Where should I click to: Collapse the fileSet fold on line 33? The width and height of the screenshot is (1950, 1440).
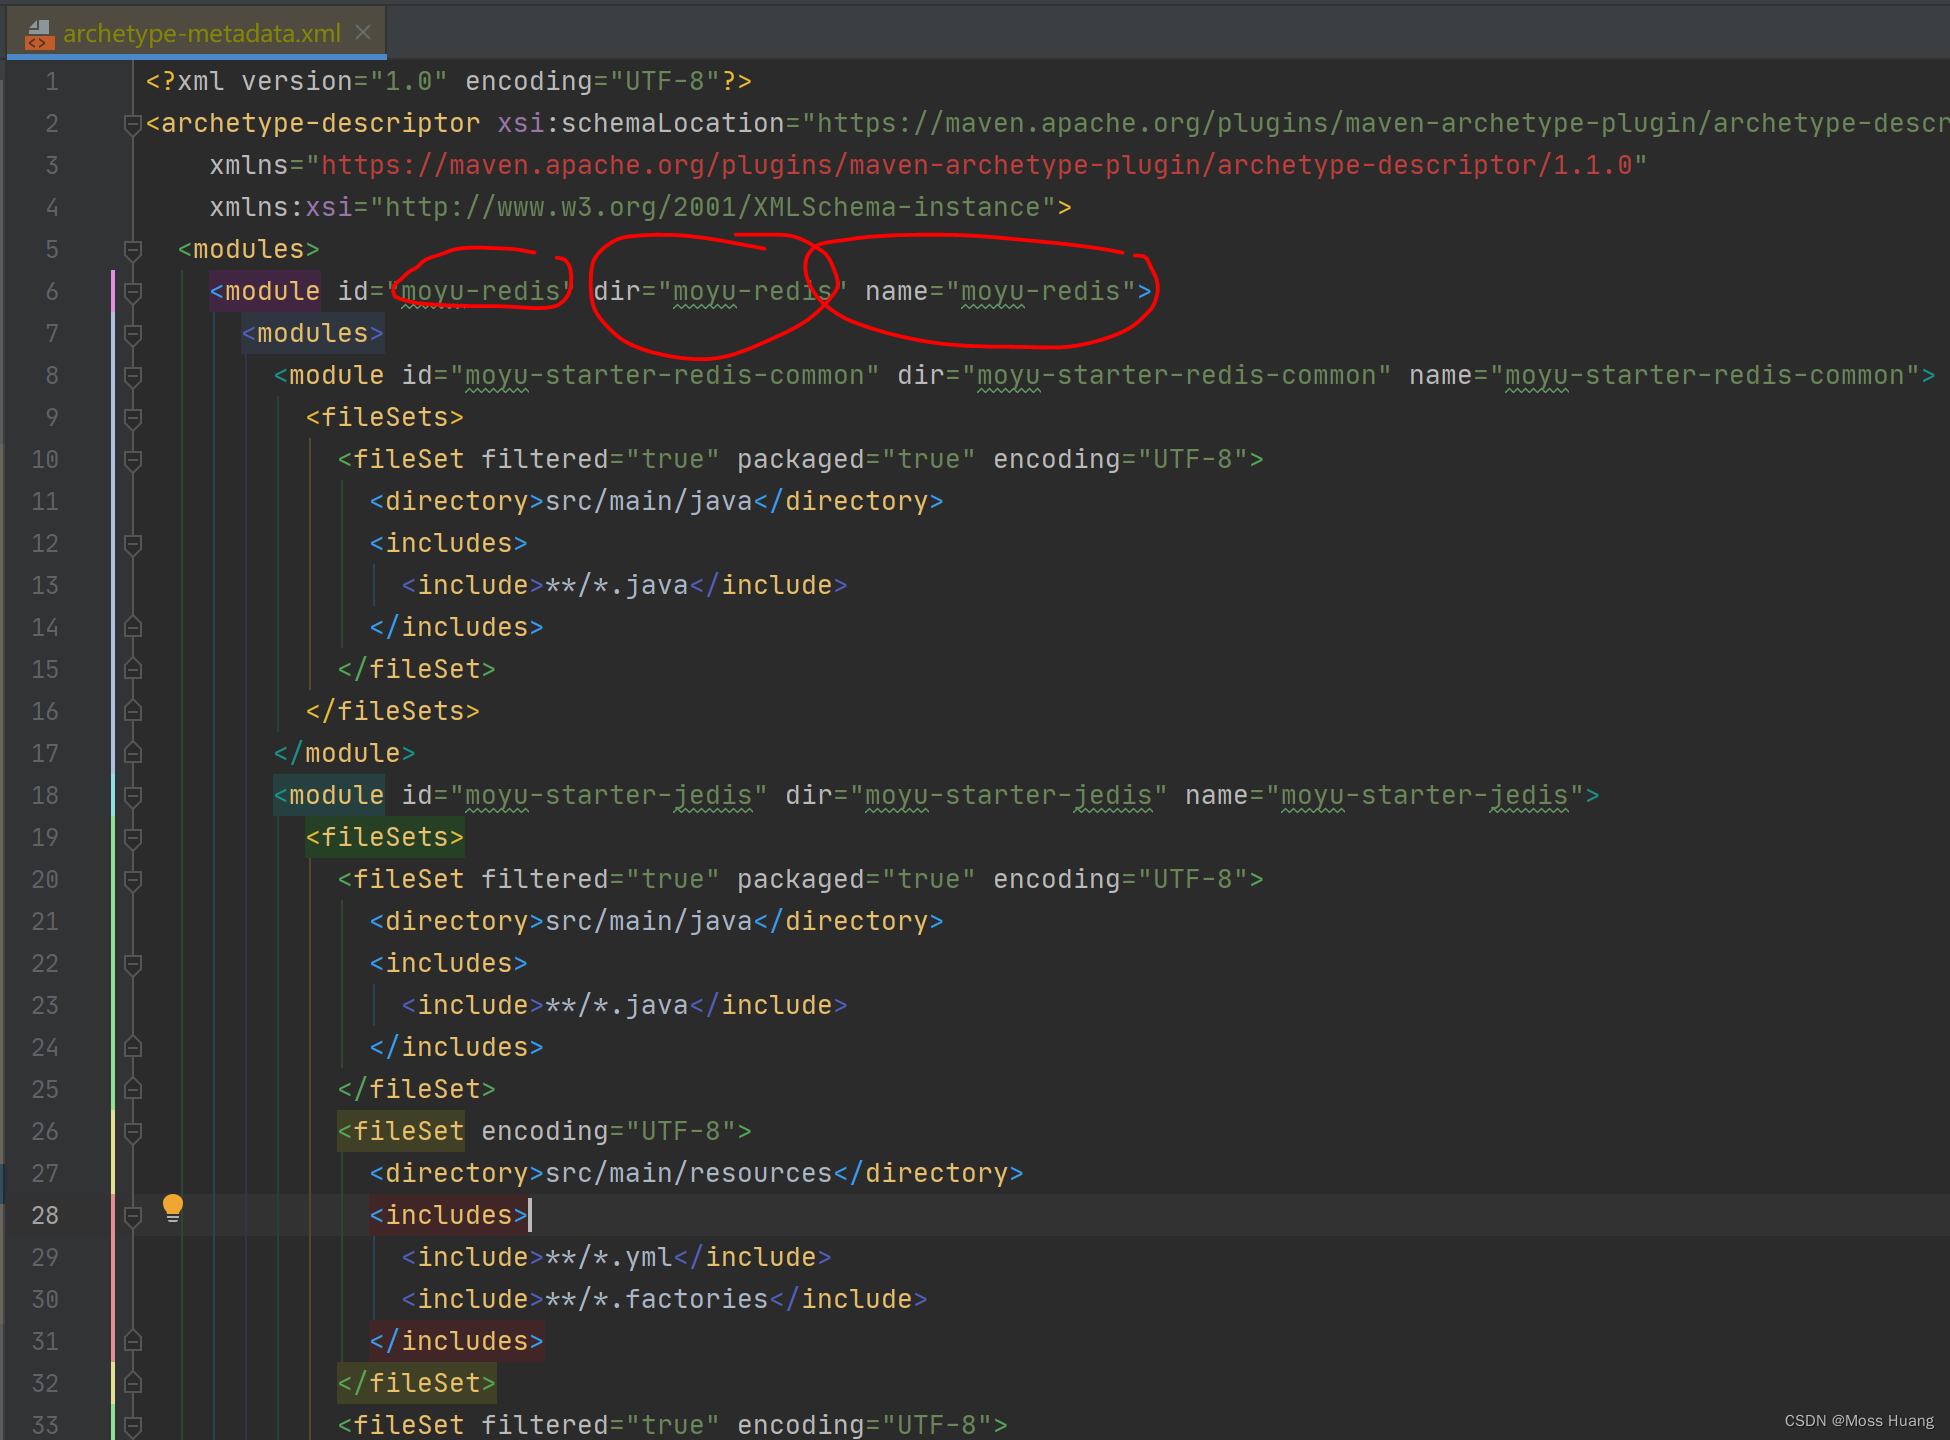[x=132, y=1425]
